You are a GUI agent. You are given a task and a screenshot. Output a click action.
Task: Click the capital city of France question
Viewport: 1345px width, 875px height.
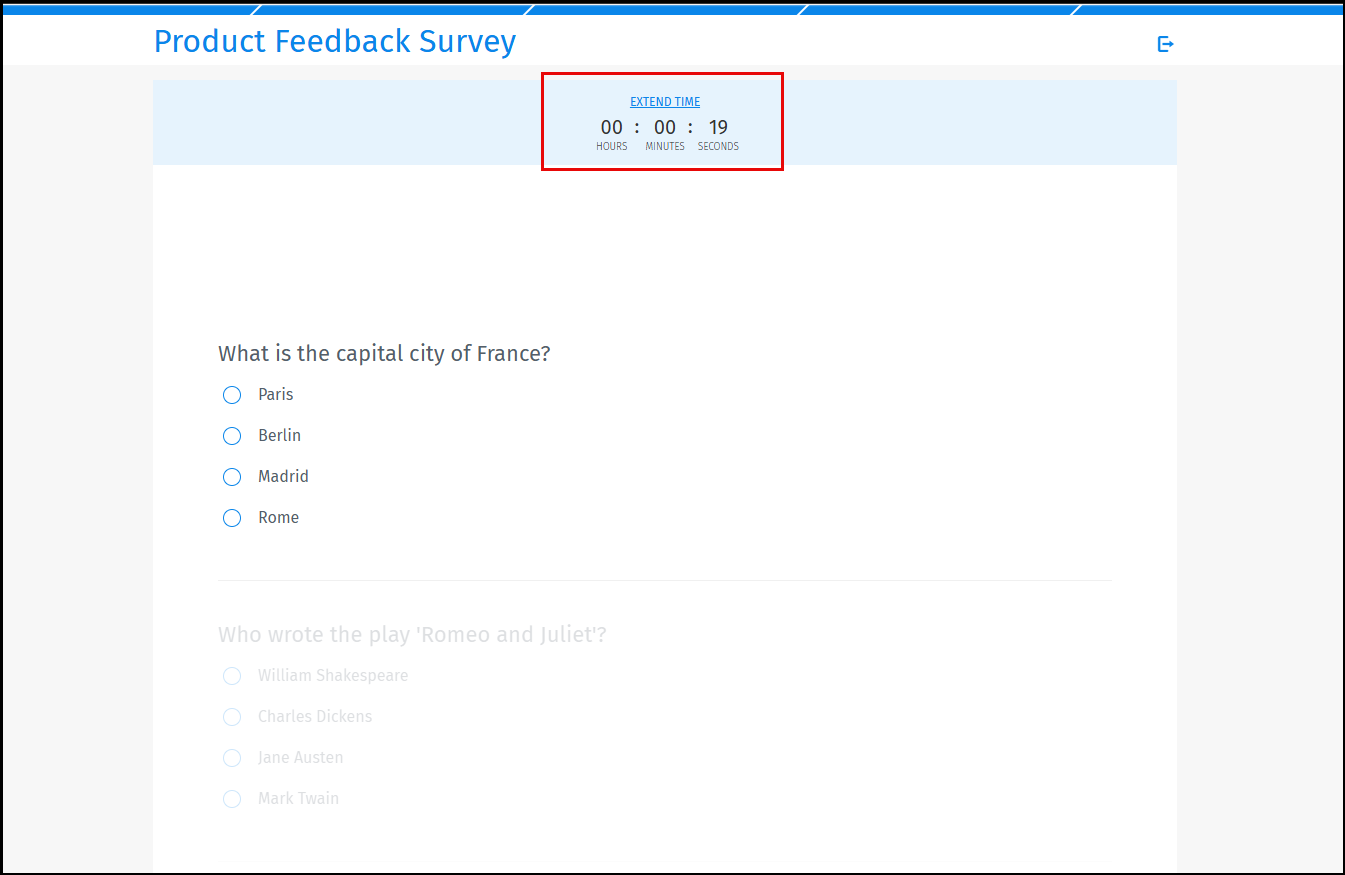384,353
